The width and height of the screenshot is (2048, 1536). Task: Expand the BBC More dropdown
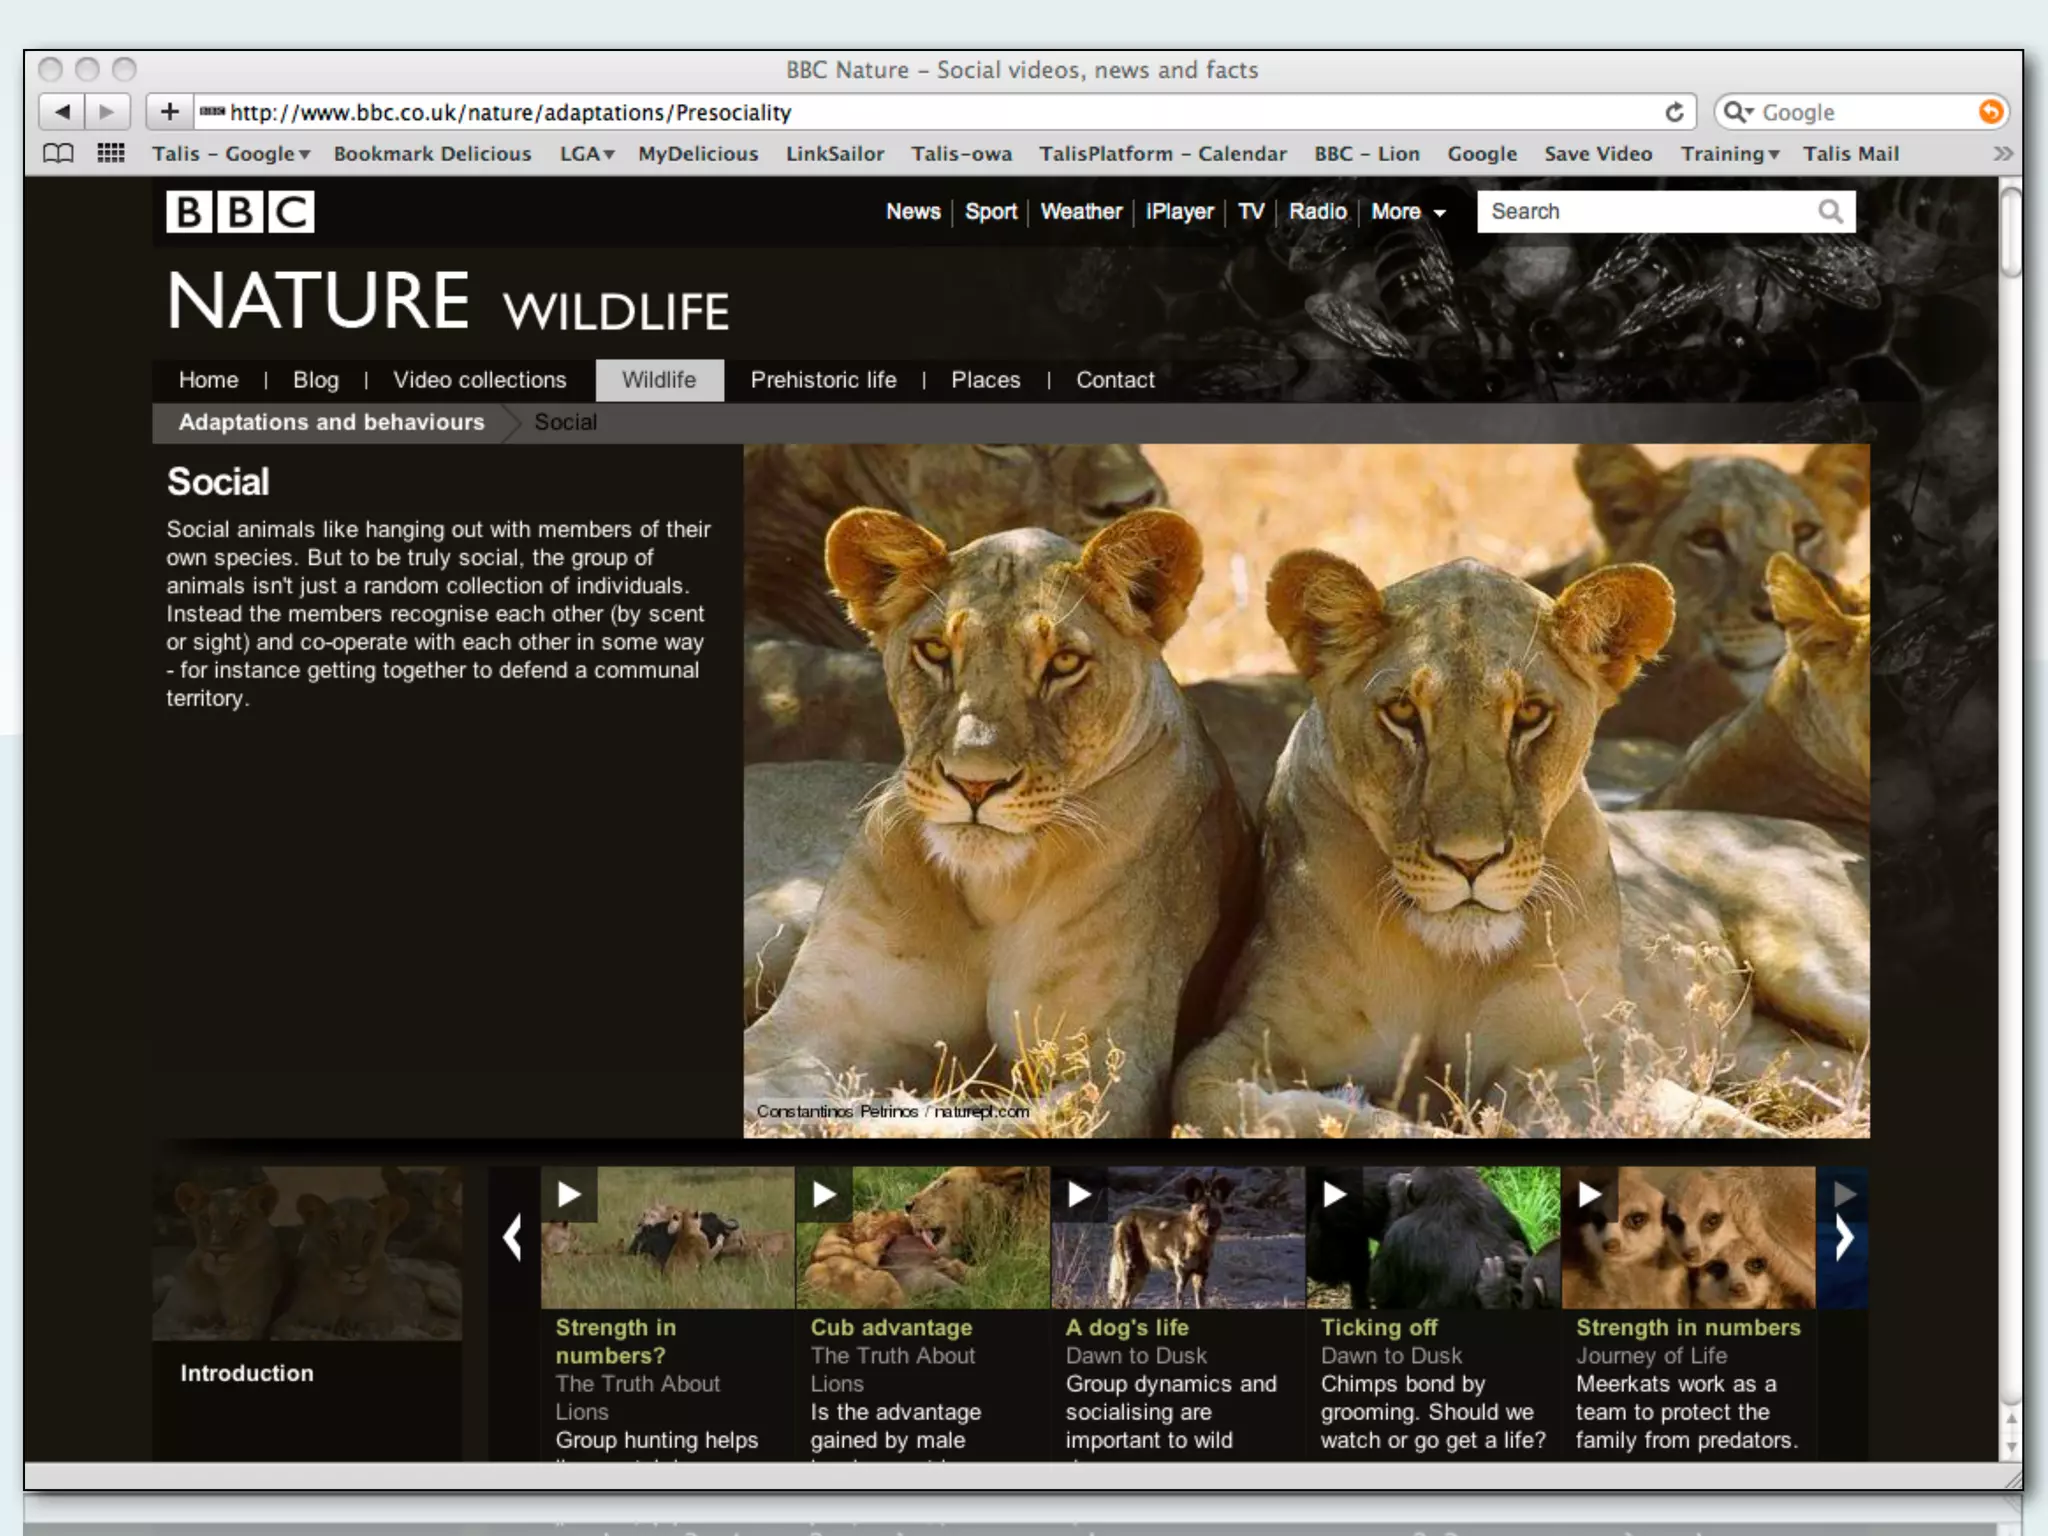[1408, 212]
